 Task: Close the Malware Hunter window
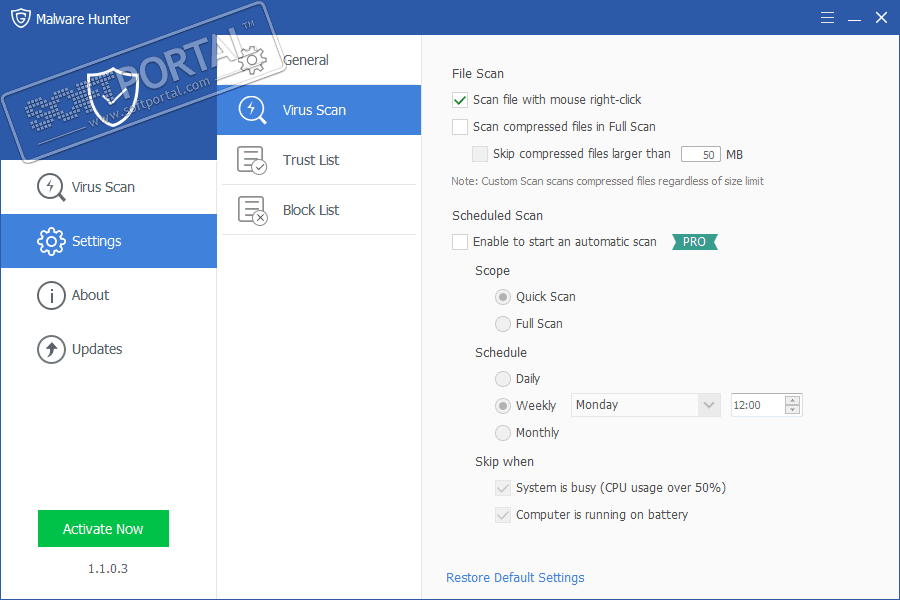tap(881, 18)
